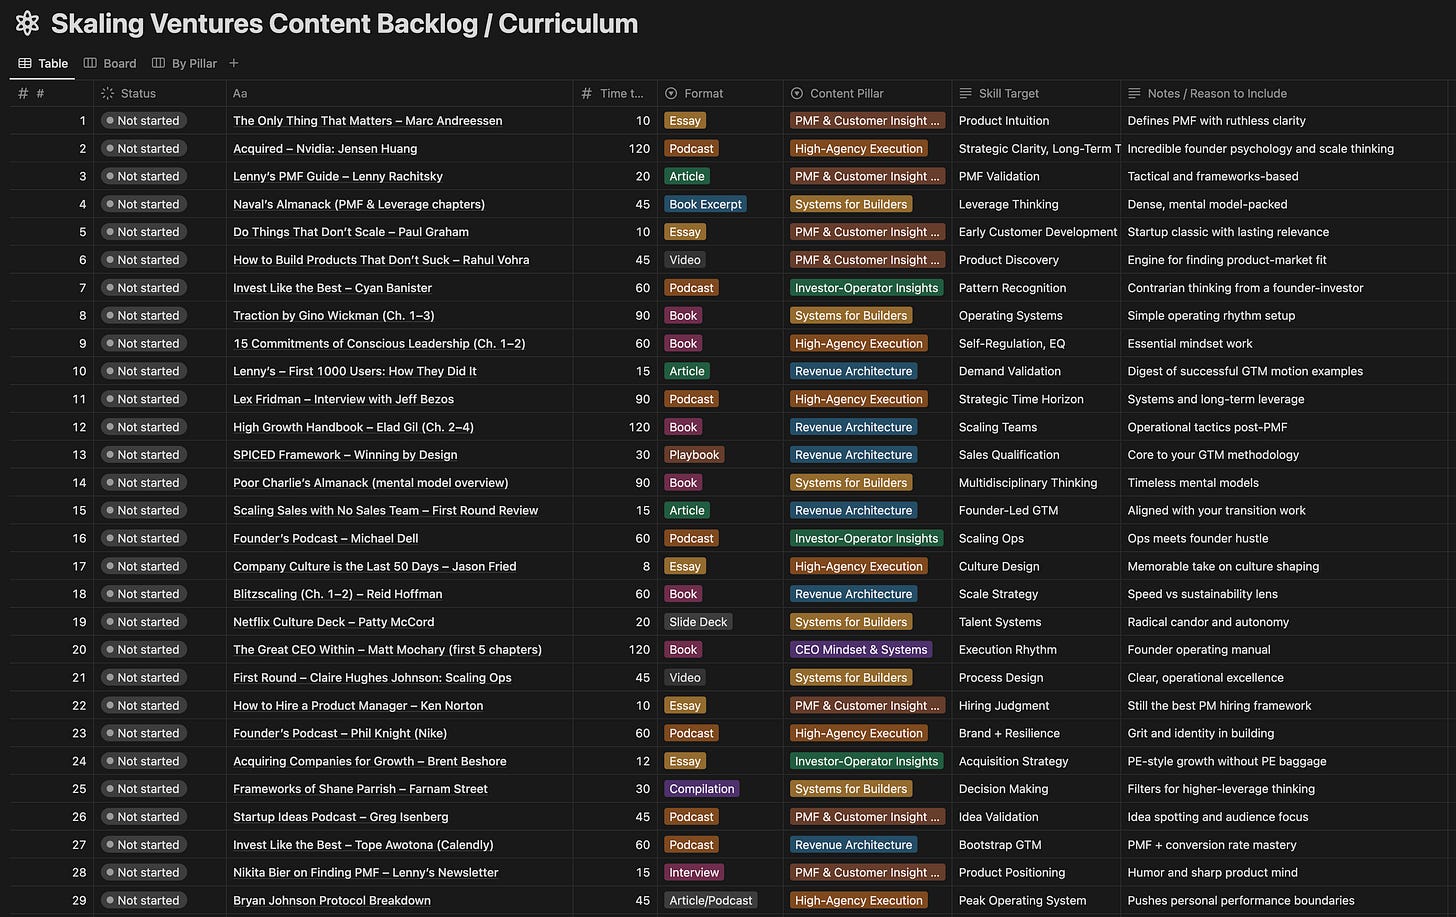Click the Not started status in row 1
The height and width of the screenshot is (917, 1456).
(x=142, y=121)
